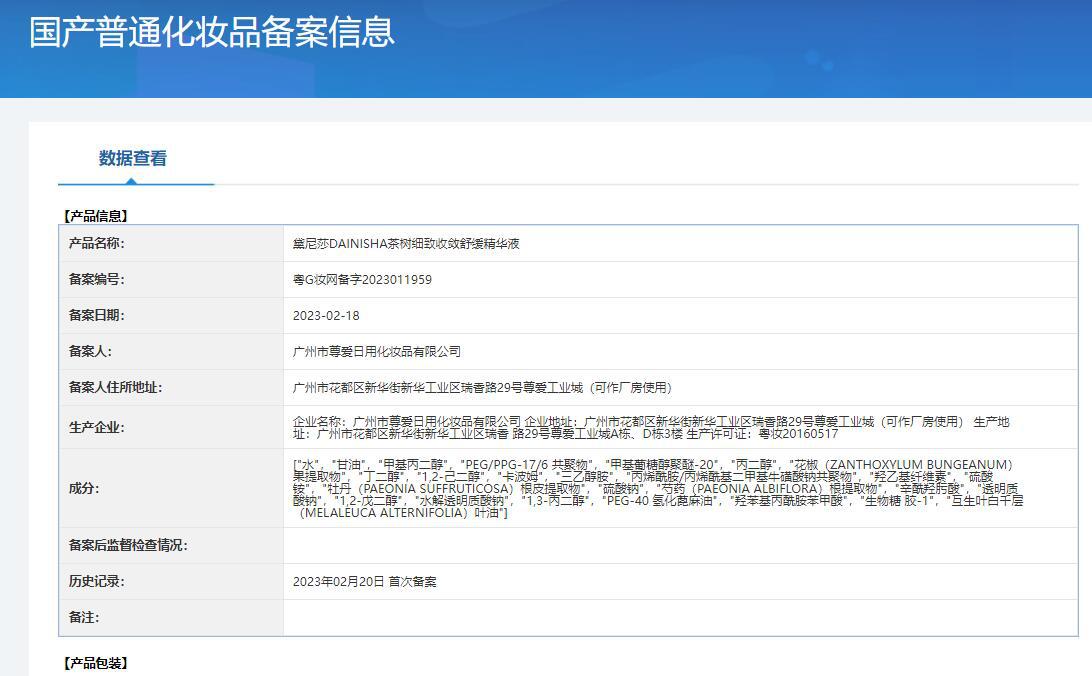Screen dimensions: 1092x676
Task: Click the 备案人住所地址 label cell
Action: click(171, 388)
